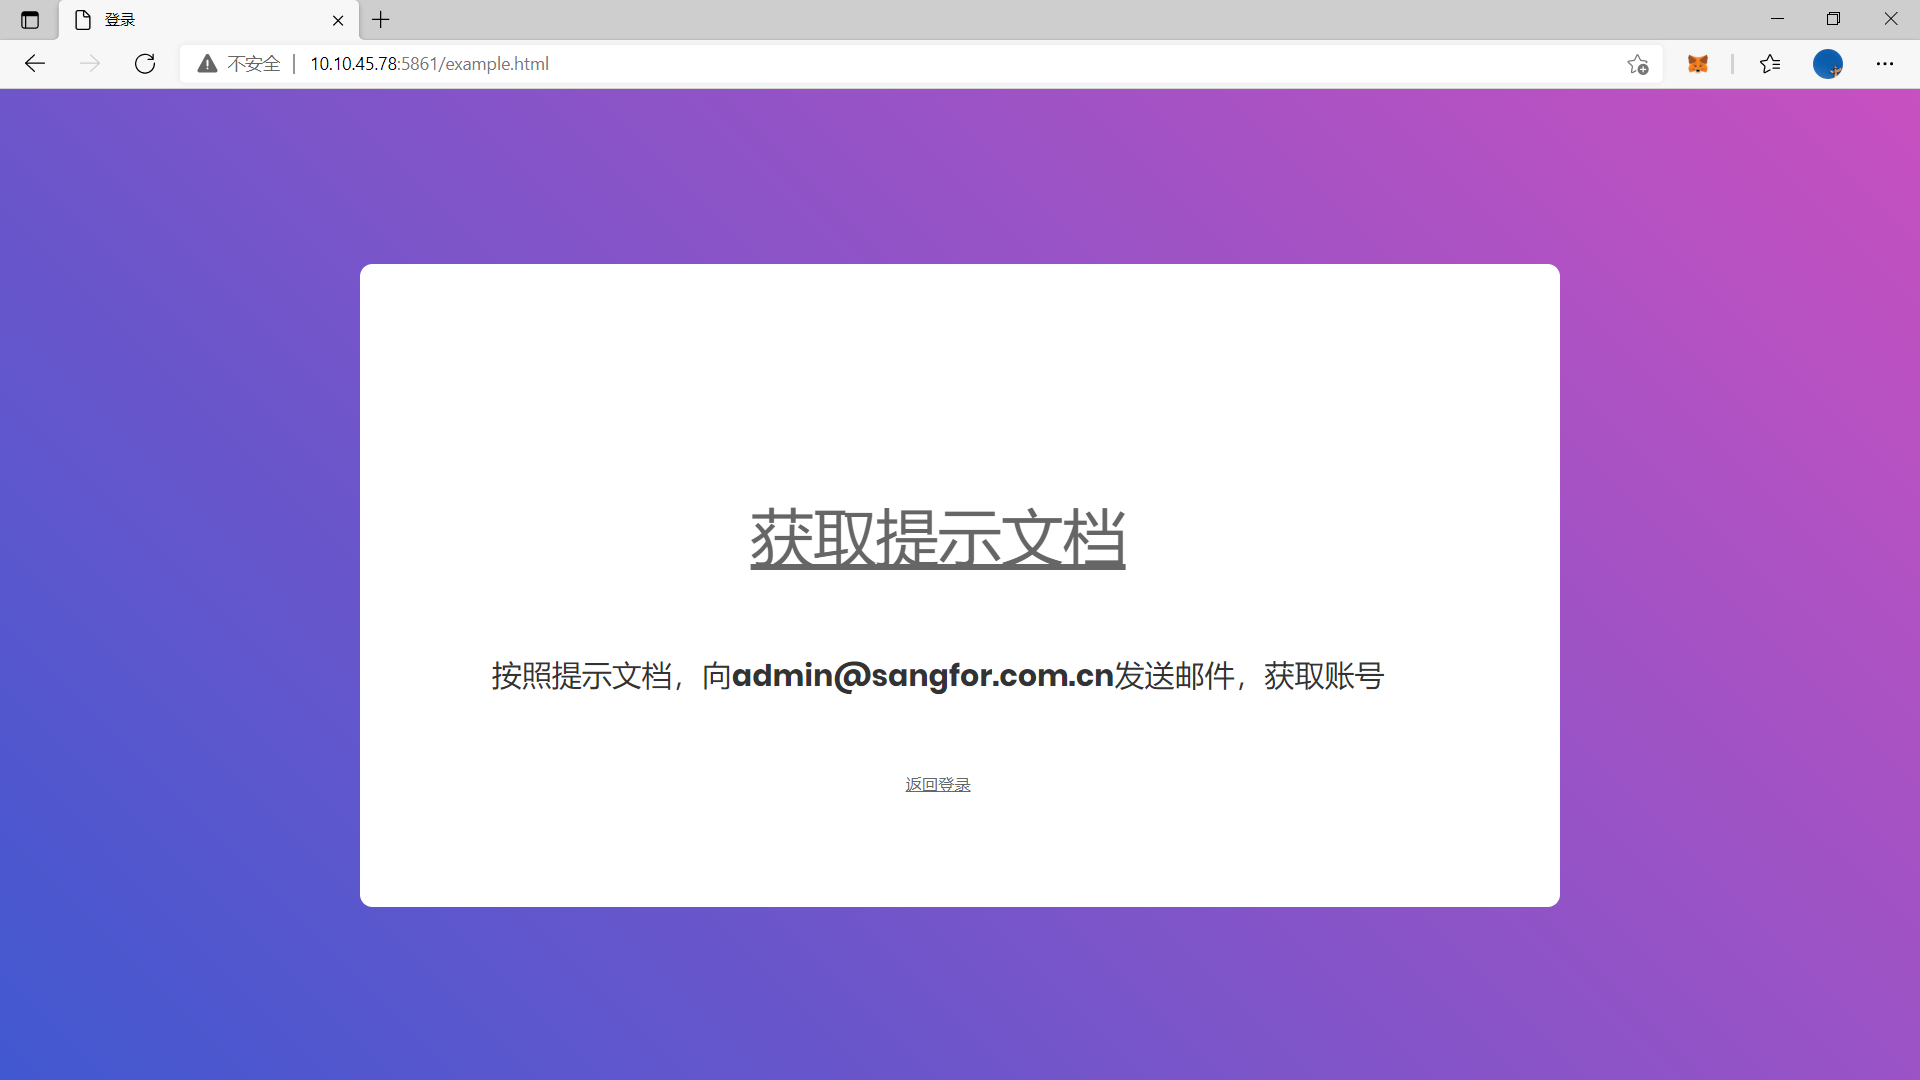Viewport: 1920px width, 1080px height.
Task: Minimize the browser window
Action: coord(1777,19)
